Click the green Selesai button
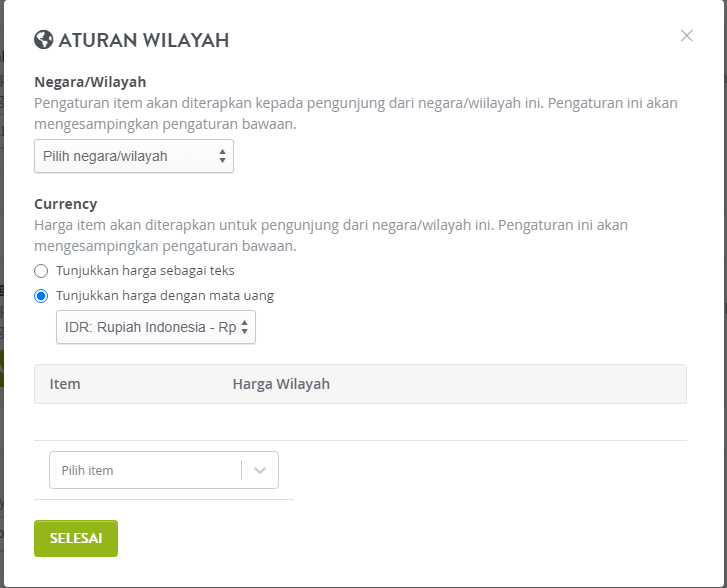The height and width of the screenshot is (588, 727). pyautogui.click(x=76, y=538)
